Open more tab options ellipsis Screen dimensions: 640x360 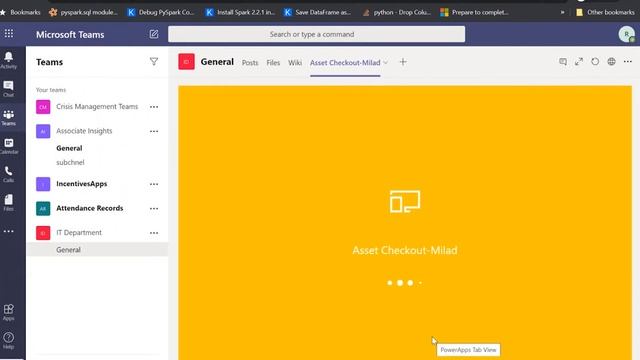click(x=628, y=62)
